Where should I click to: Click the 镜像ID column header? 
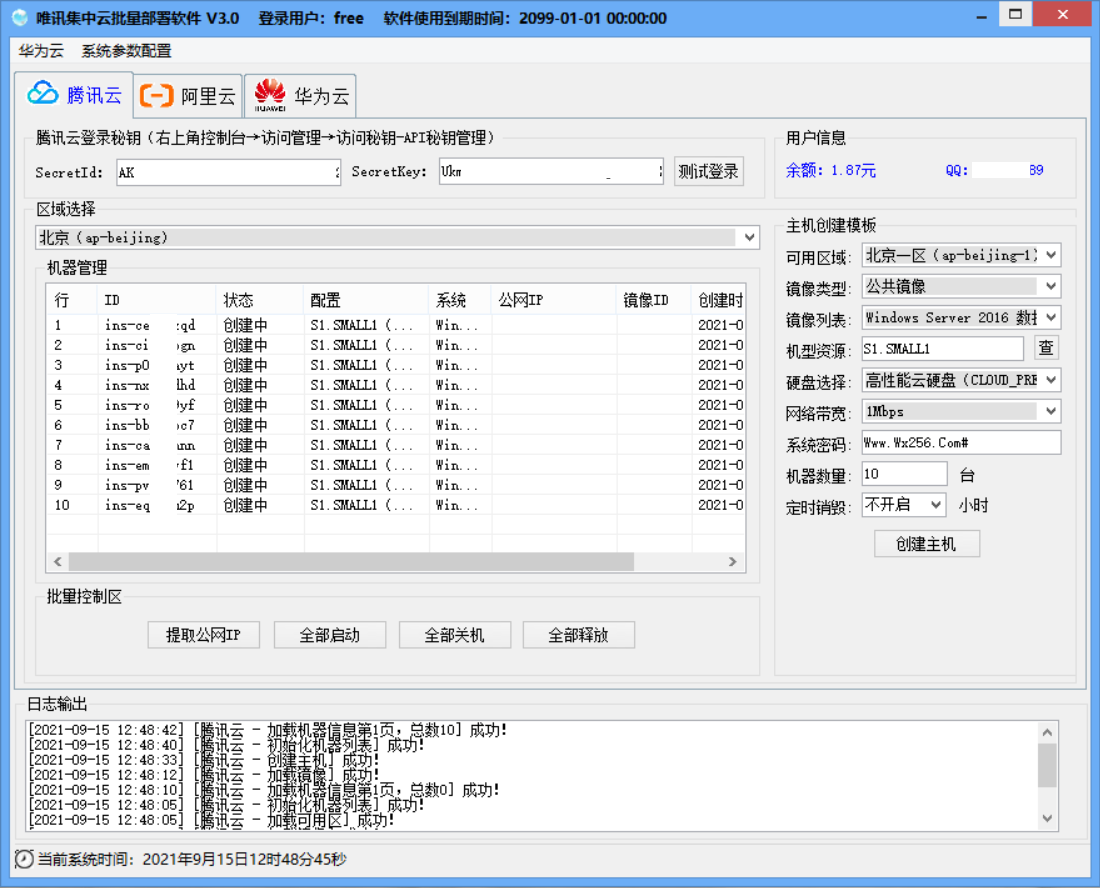pyautogui.click(x=654, y=300)
